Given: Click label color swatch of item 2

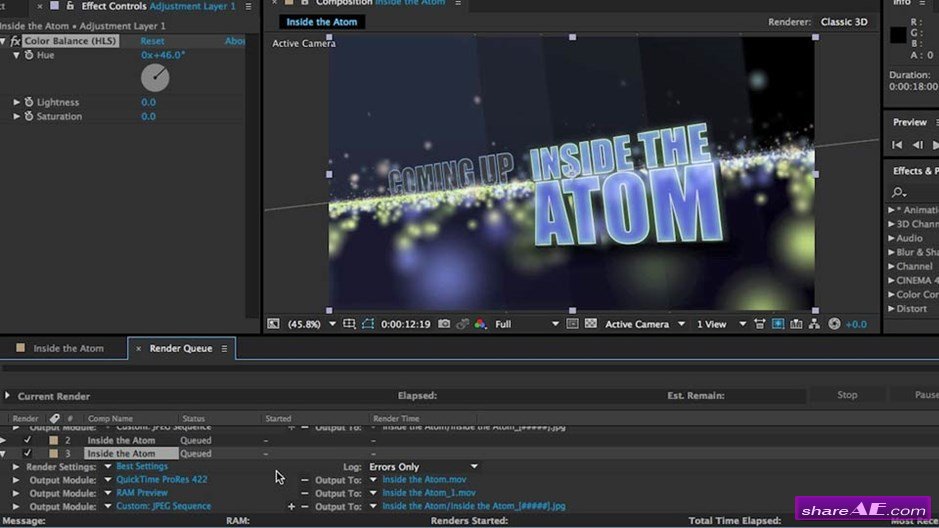Looking at the screenshot, I should click(x=53, y=440).
